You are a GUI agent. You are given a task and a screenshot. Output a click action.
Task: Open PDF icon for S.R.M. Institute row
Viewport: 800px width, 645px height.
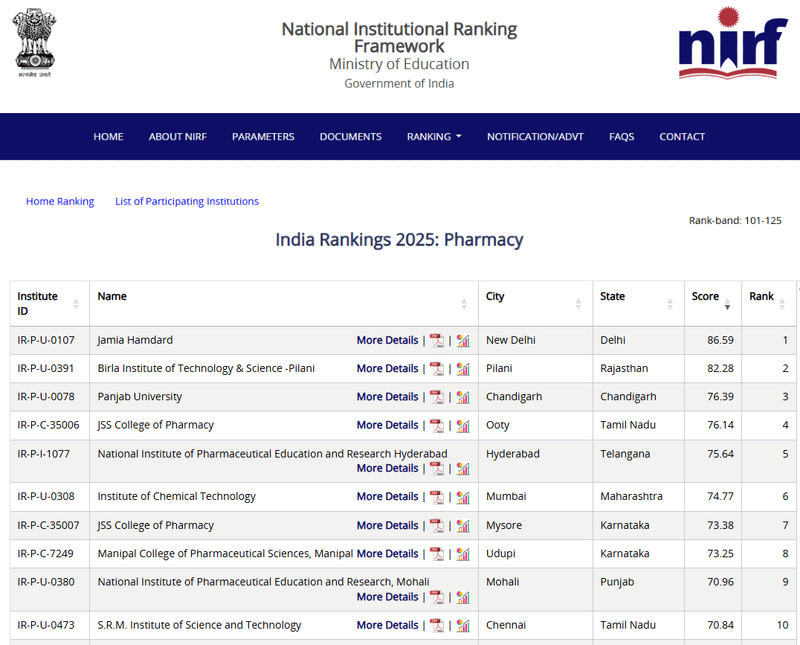[437, 625]
